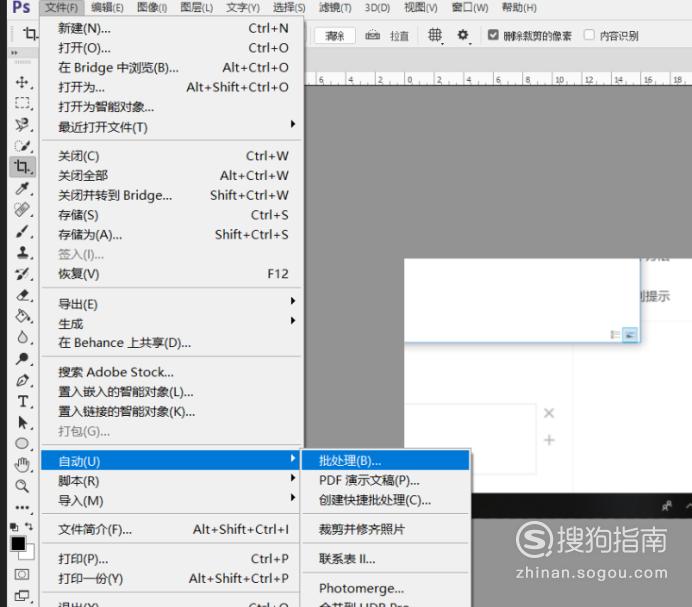Choose 创建快捷批处理(C)...
This screenshot has width=692, height=607.
pyautogui.click(x=385, y=500)
